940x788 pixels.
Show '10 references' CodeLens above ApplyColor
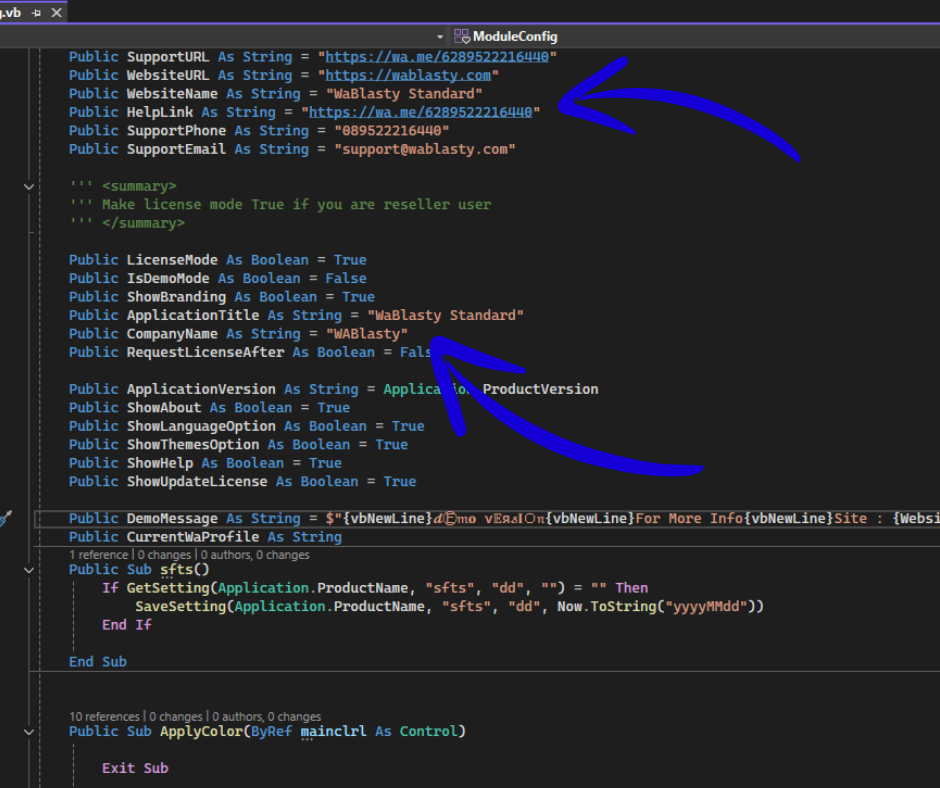tap(104, 716)
